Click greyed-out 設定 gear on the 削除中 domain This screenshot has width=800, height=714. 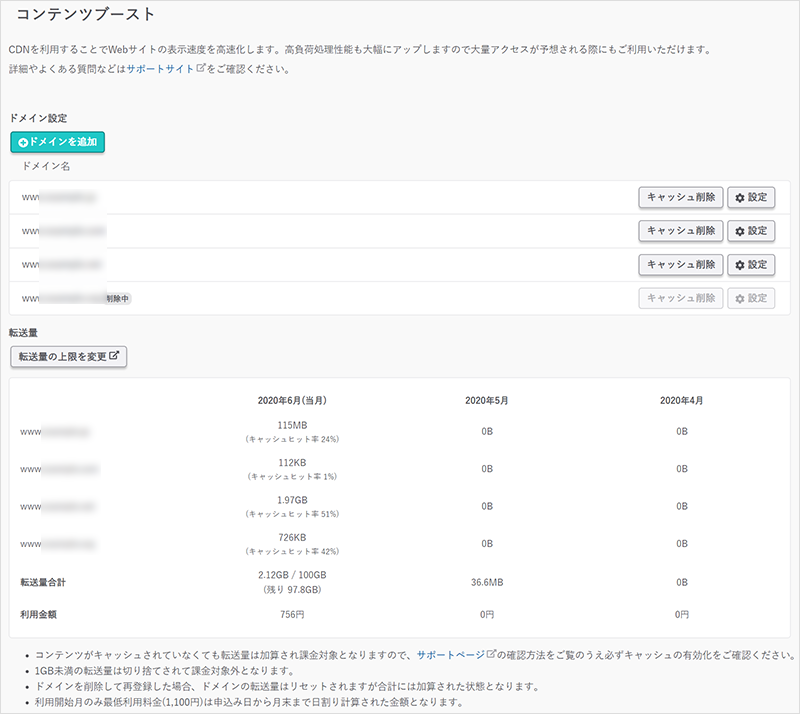pyautogui.click(x=751, y=298)
